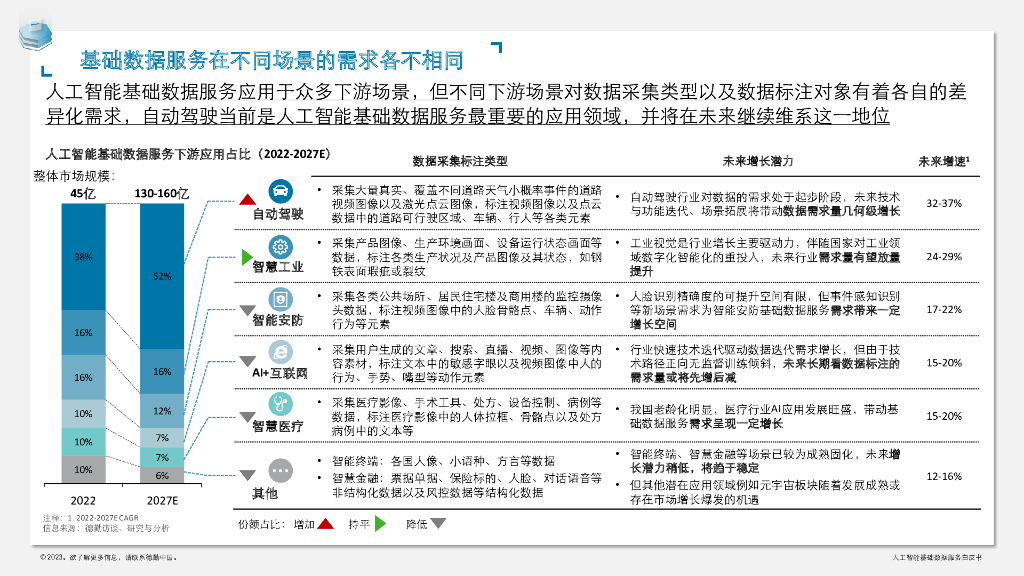The image size is (1024, 576).
Task: Click the 自动驾驶 car icon
Action: (x=280, y=189)
